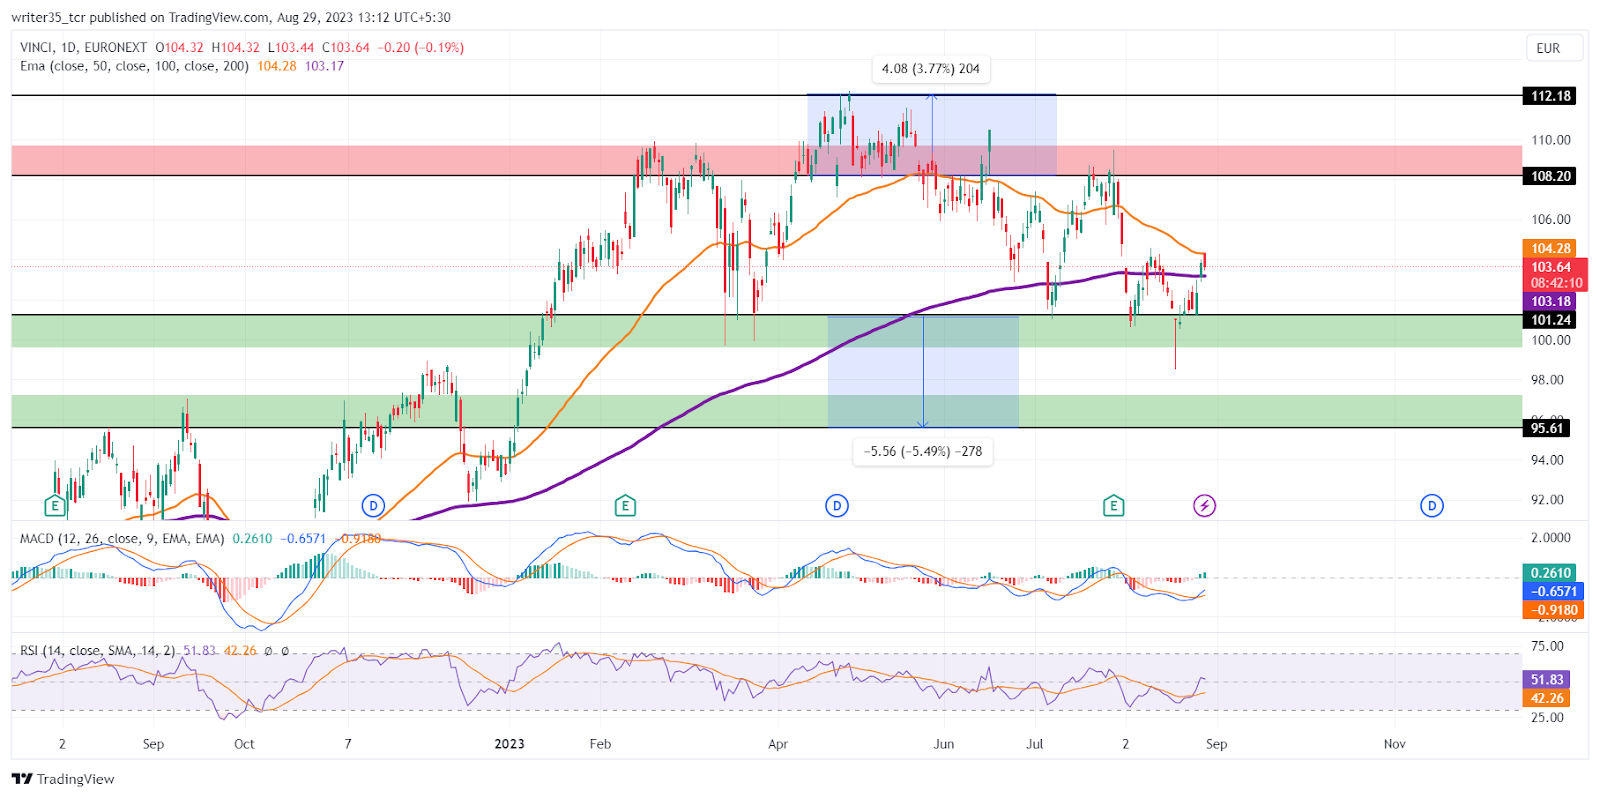This screenshot has width=1600, height=798.
Task: Click the 75.00 RSI axis value
Action: pyautogui.click(x=1548, y=646)
